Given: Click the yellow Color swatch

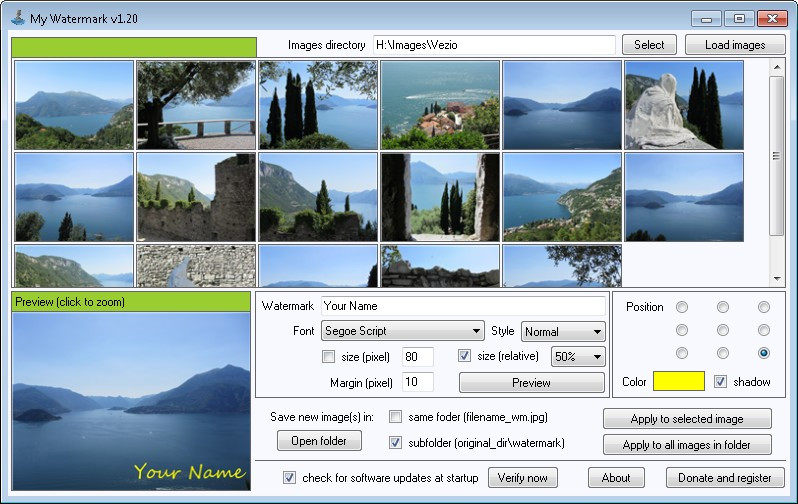Looking at the screenshot, I should coord(679,381).
